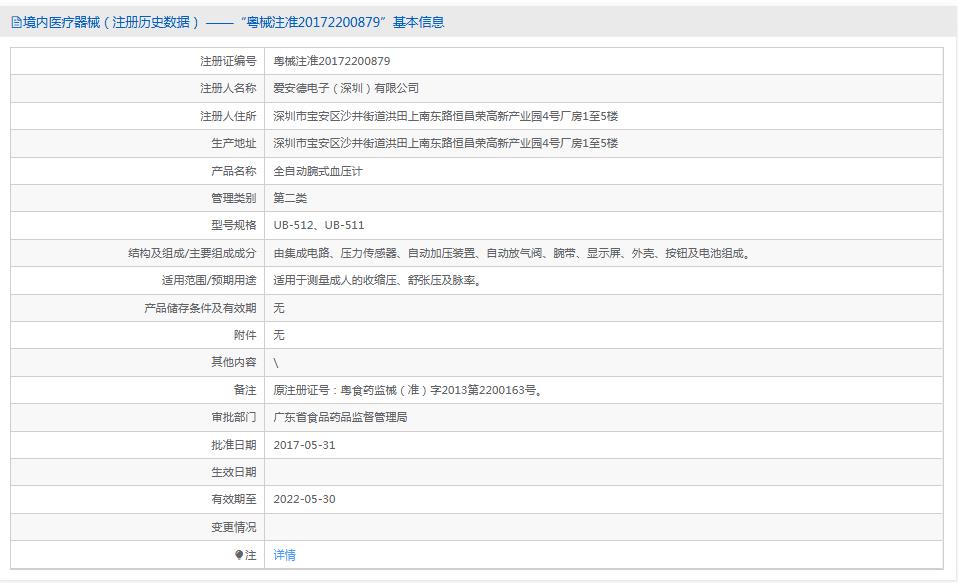Select the approval date 2017-05-31 cell

pyautogui.click(x=305, y=445)
